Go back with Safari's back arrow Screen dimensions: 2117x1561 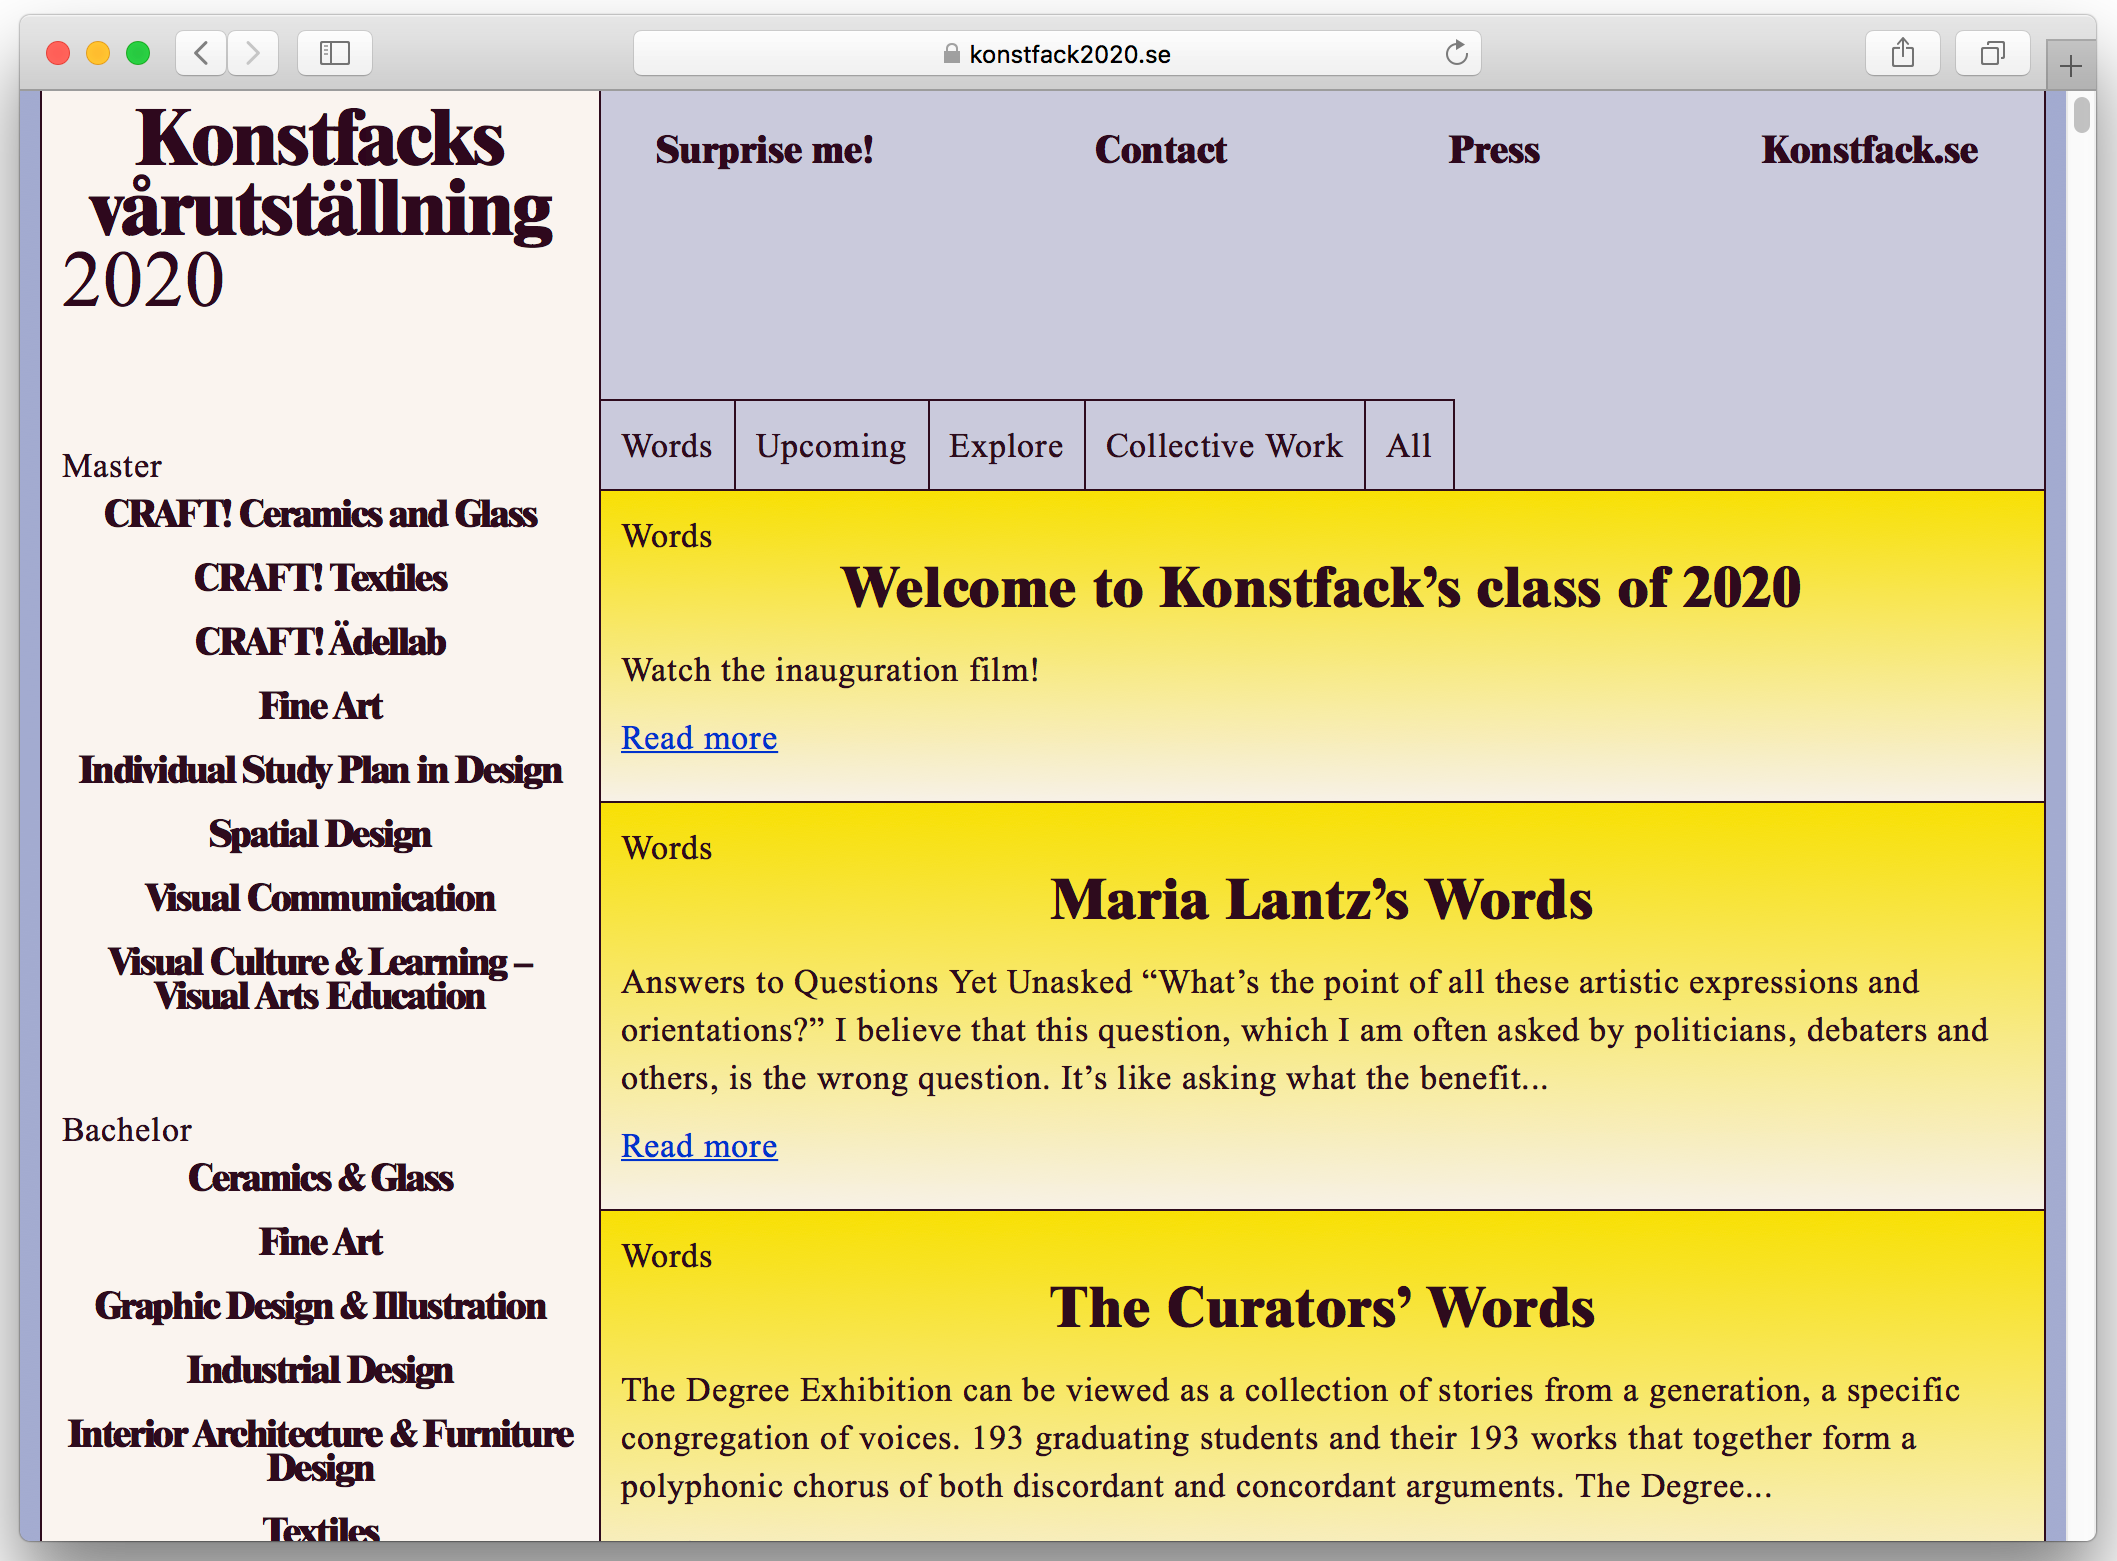(x=201, y=53)
